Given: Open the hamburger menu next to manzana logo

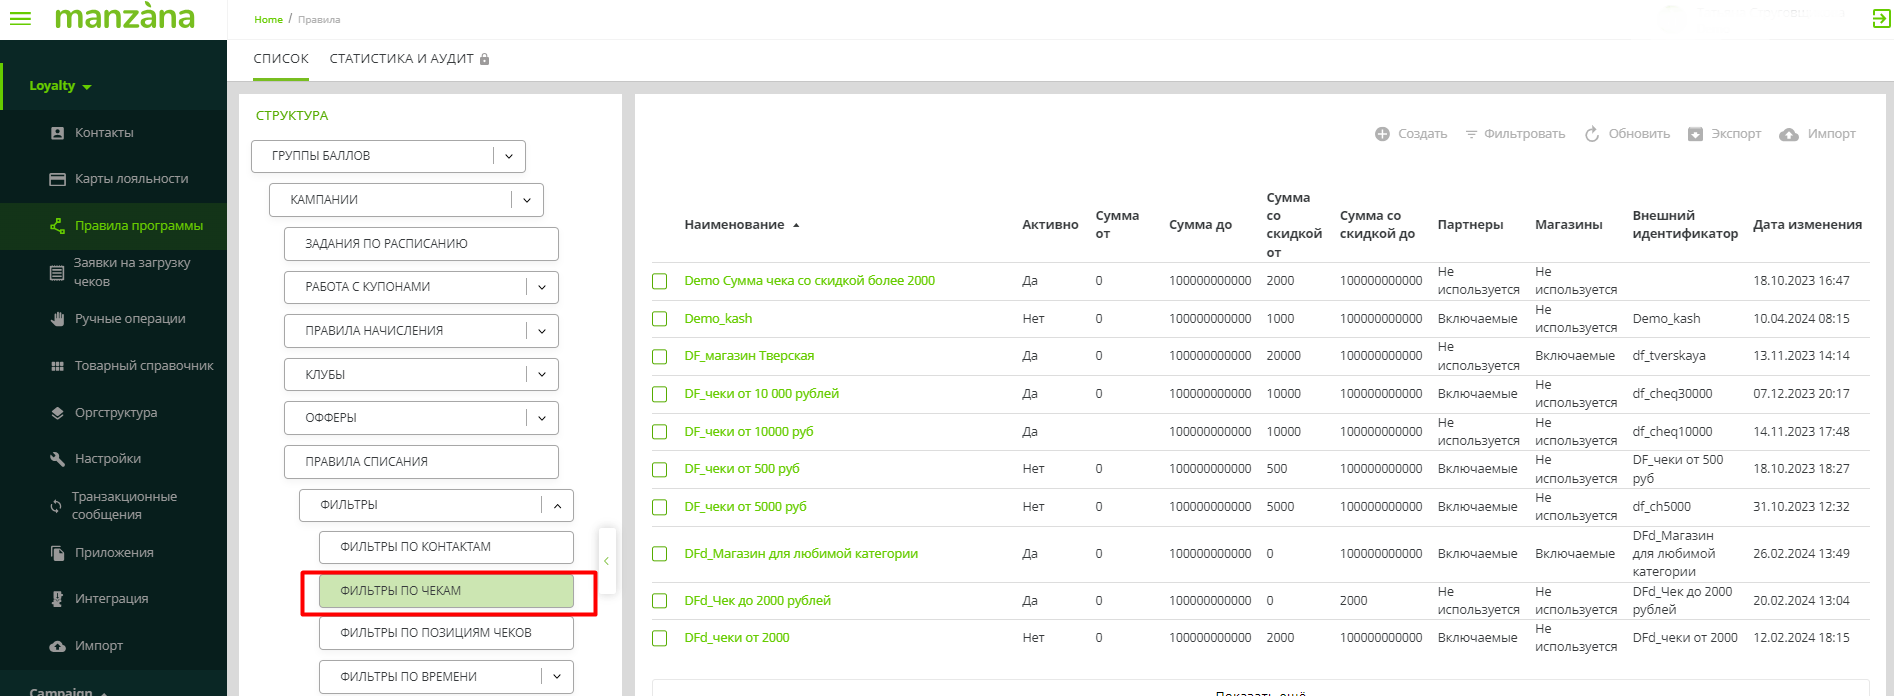Looking at the screenshot, I should [20, 18].
